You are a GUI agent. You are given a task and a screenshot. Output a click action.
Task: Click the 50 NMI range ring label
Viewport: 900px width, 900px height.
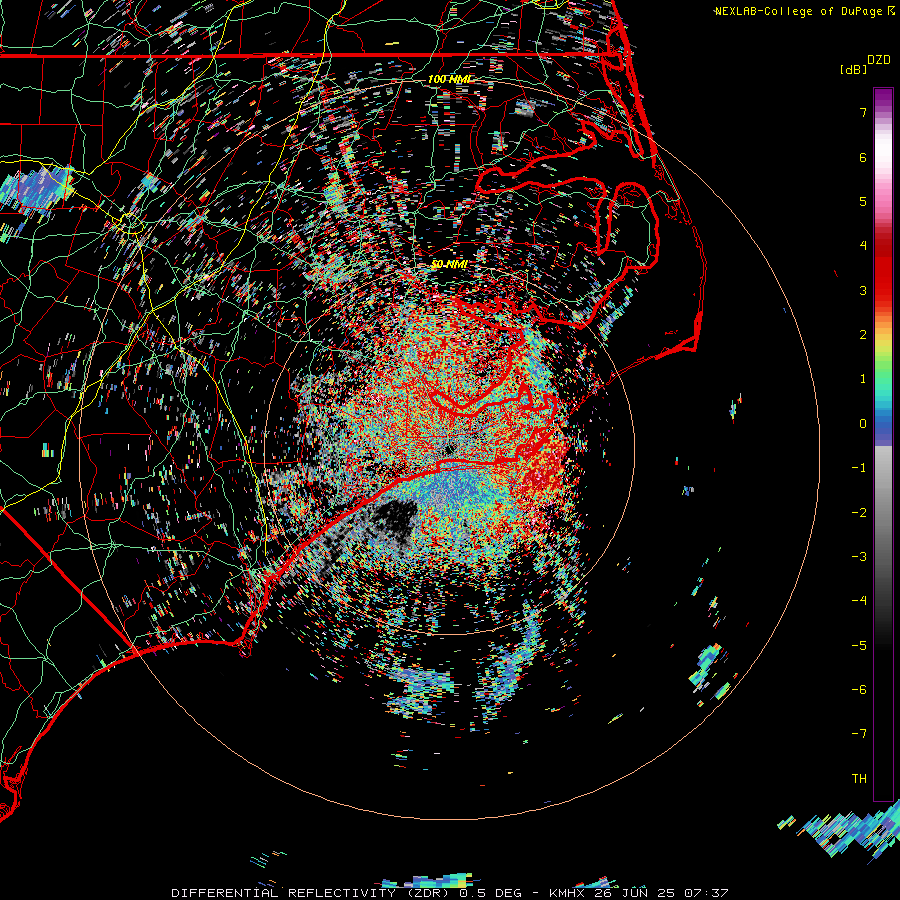pos(449,264)
